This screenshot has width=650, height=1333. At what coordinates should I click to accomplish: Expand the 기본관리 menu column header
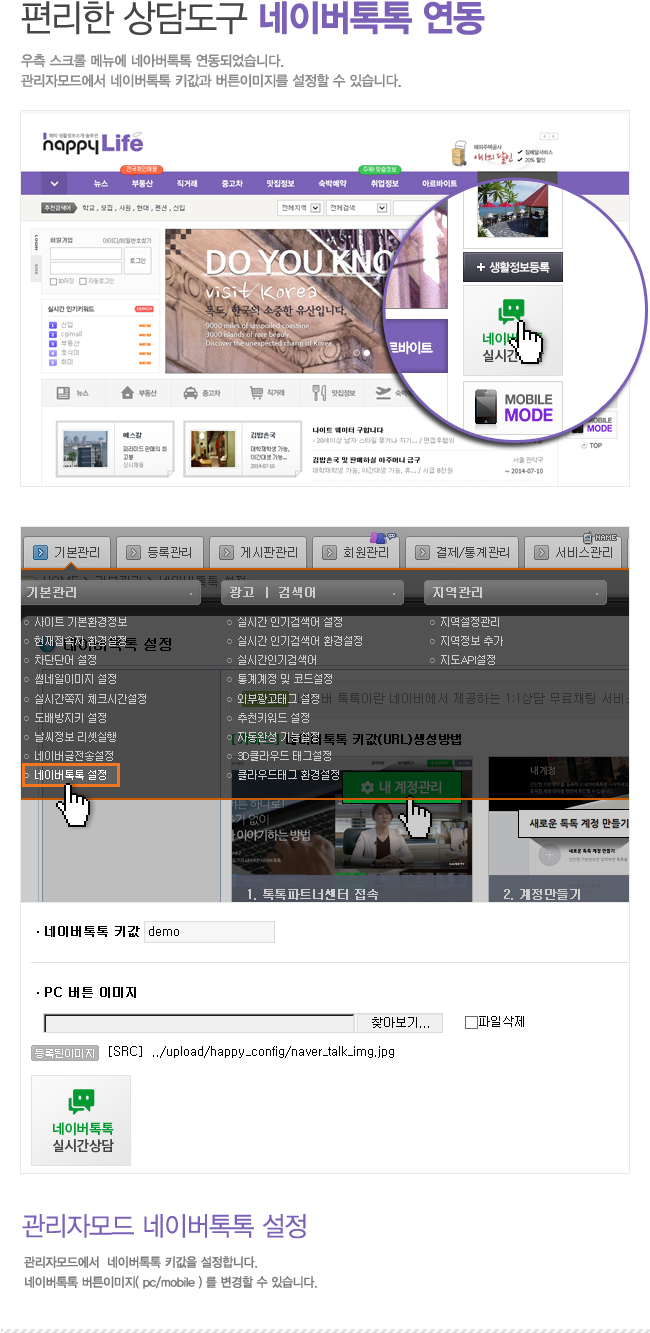click(x=112, y=593)
